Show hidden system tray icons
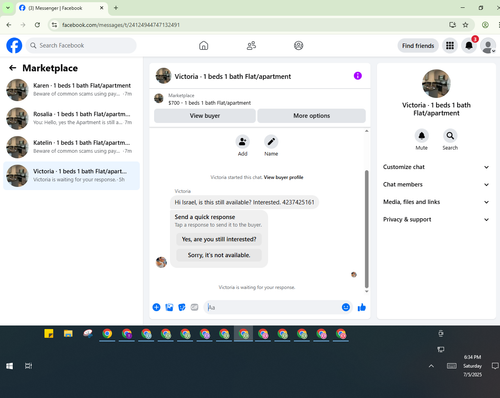 pyautogui.click(x=431, y=366)
